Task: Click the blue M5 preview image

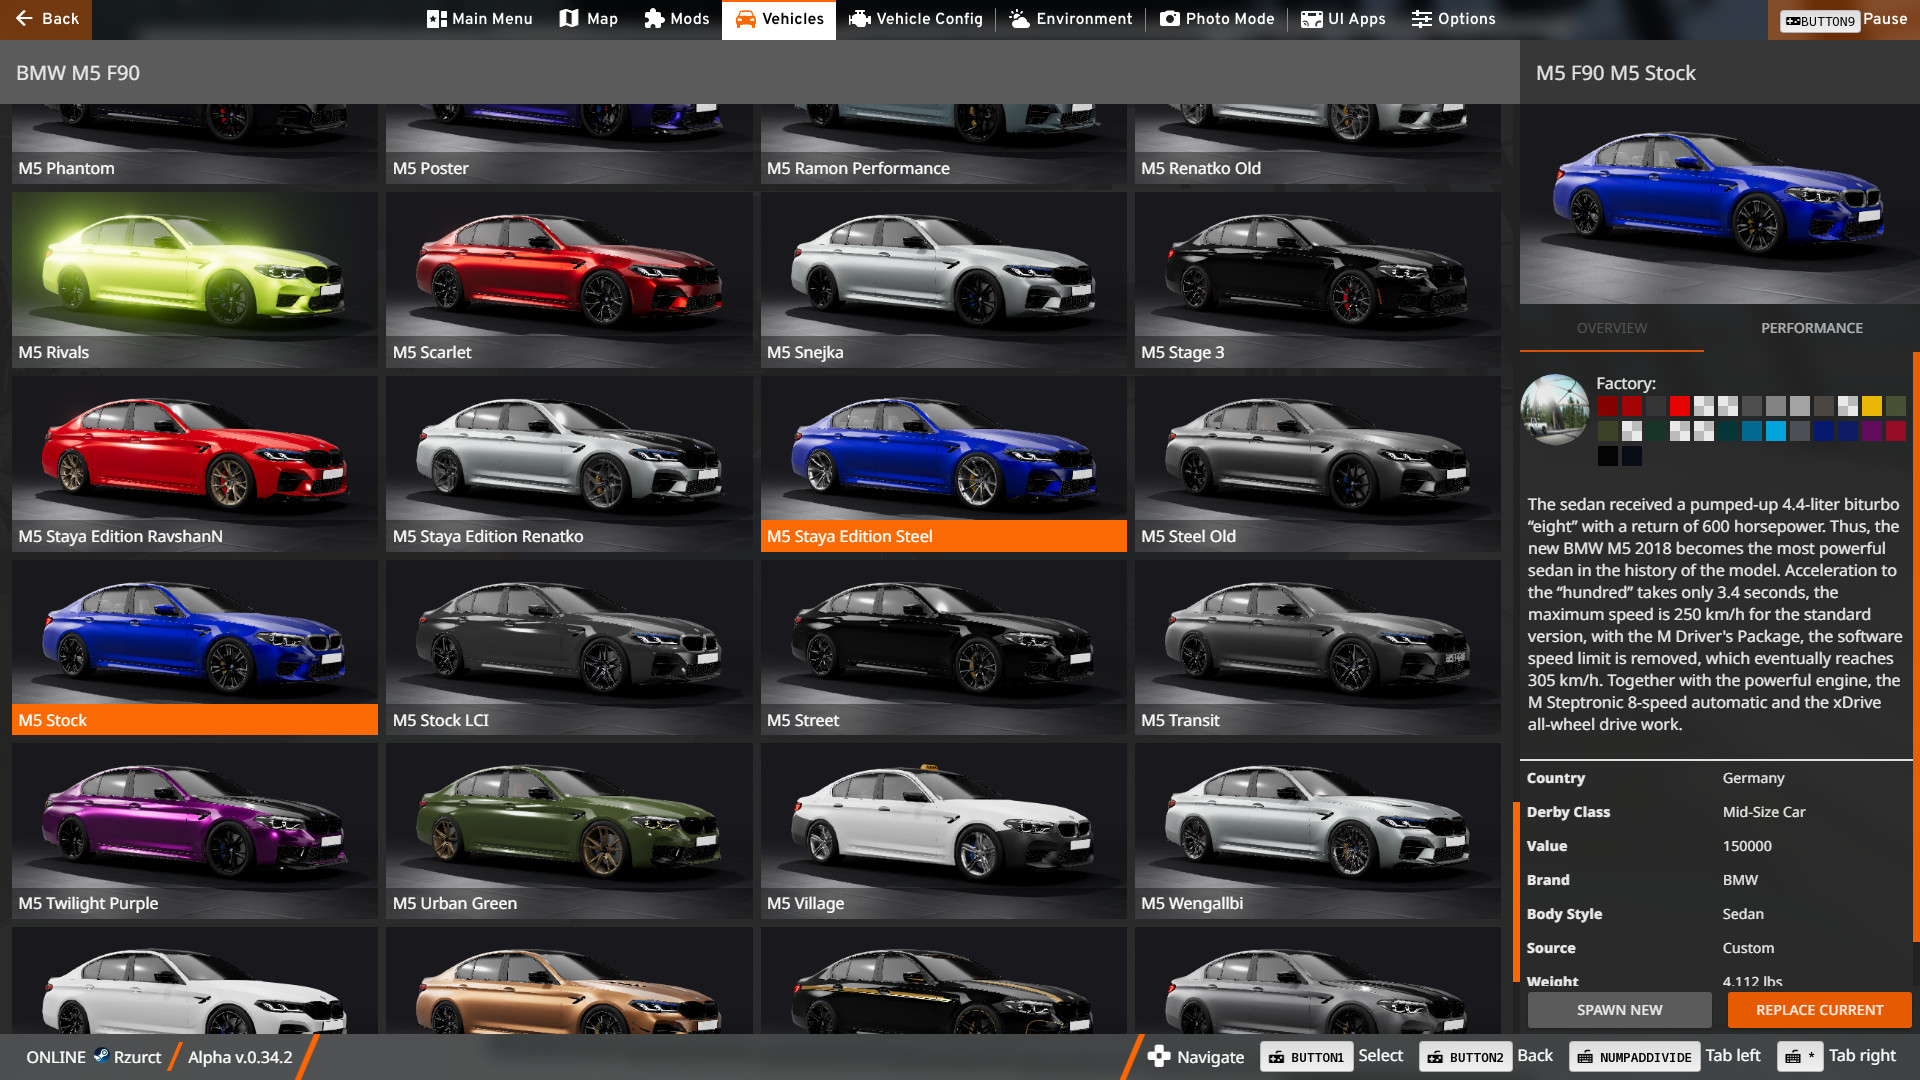Action: (x=1719, y=204)
